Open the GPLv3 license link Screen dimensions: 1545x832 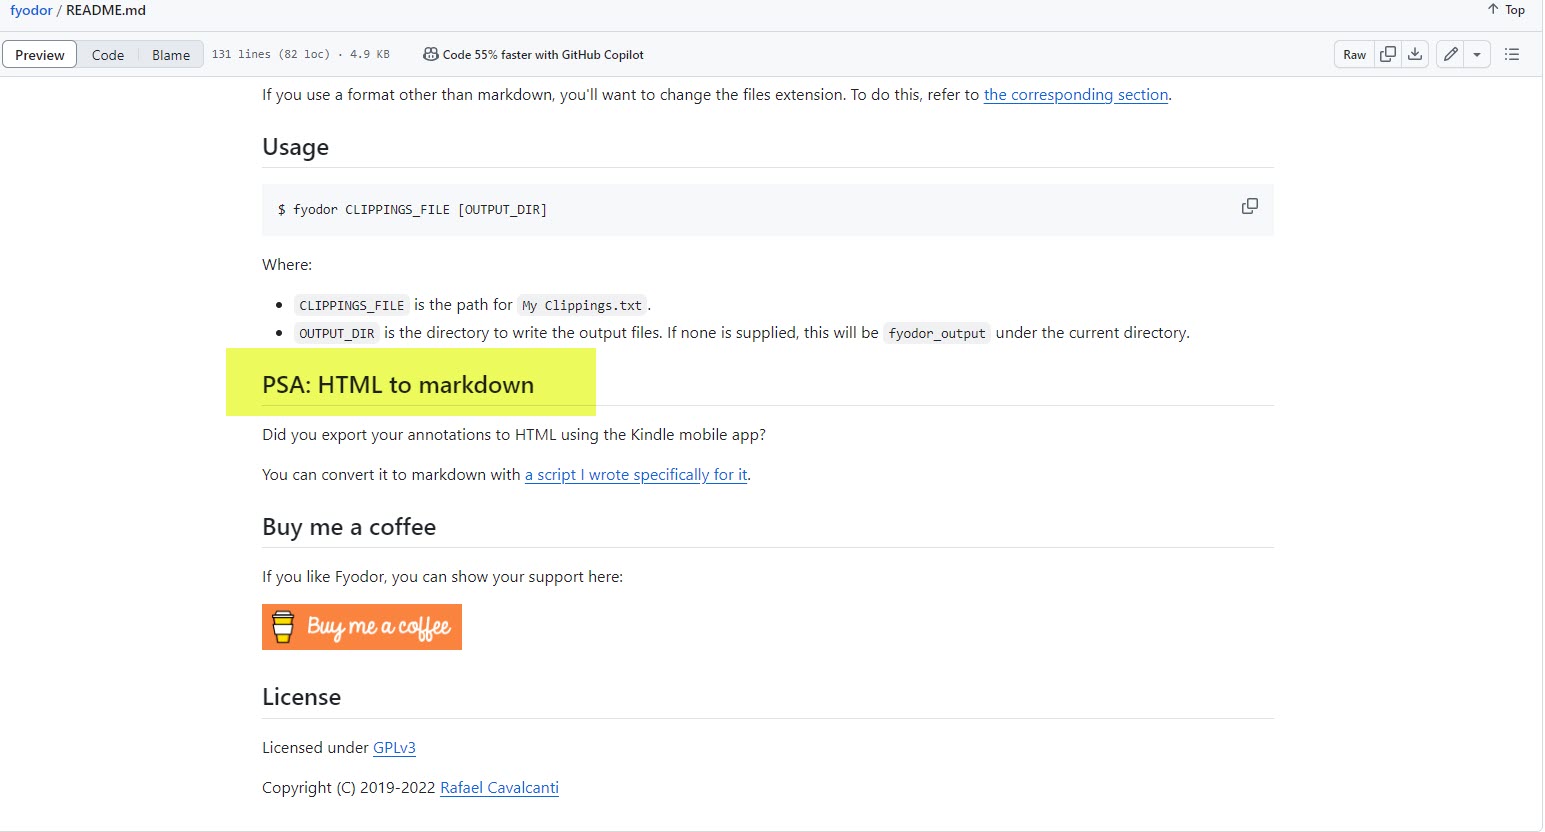pyautogui.click(x=394, y=748)
